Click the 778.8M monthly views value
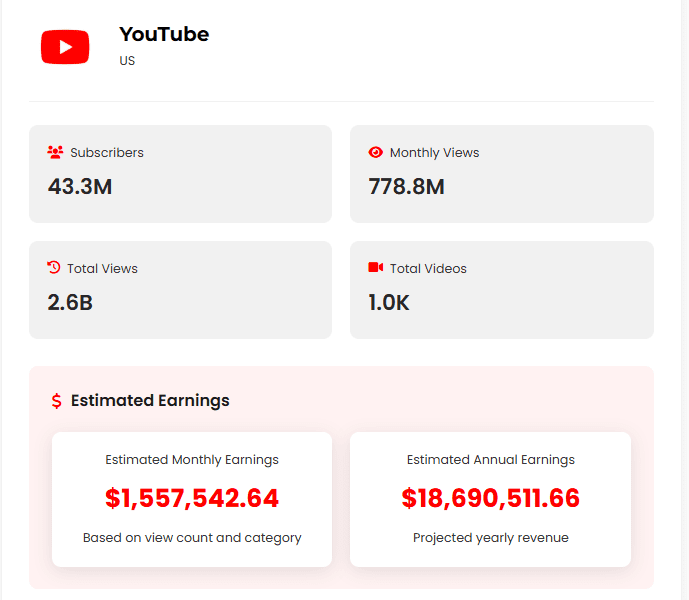The image size is (689, 600). tap(406, 187)
